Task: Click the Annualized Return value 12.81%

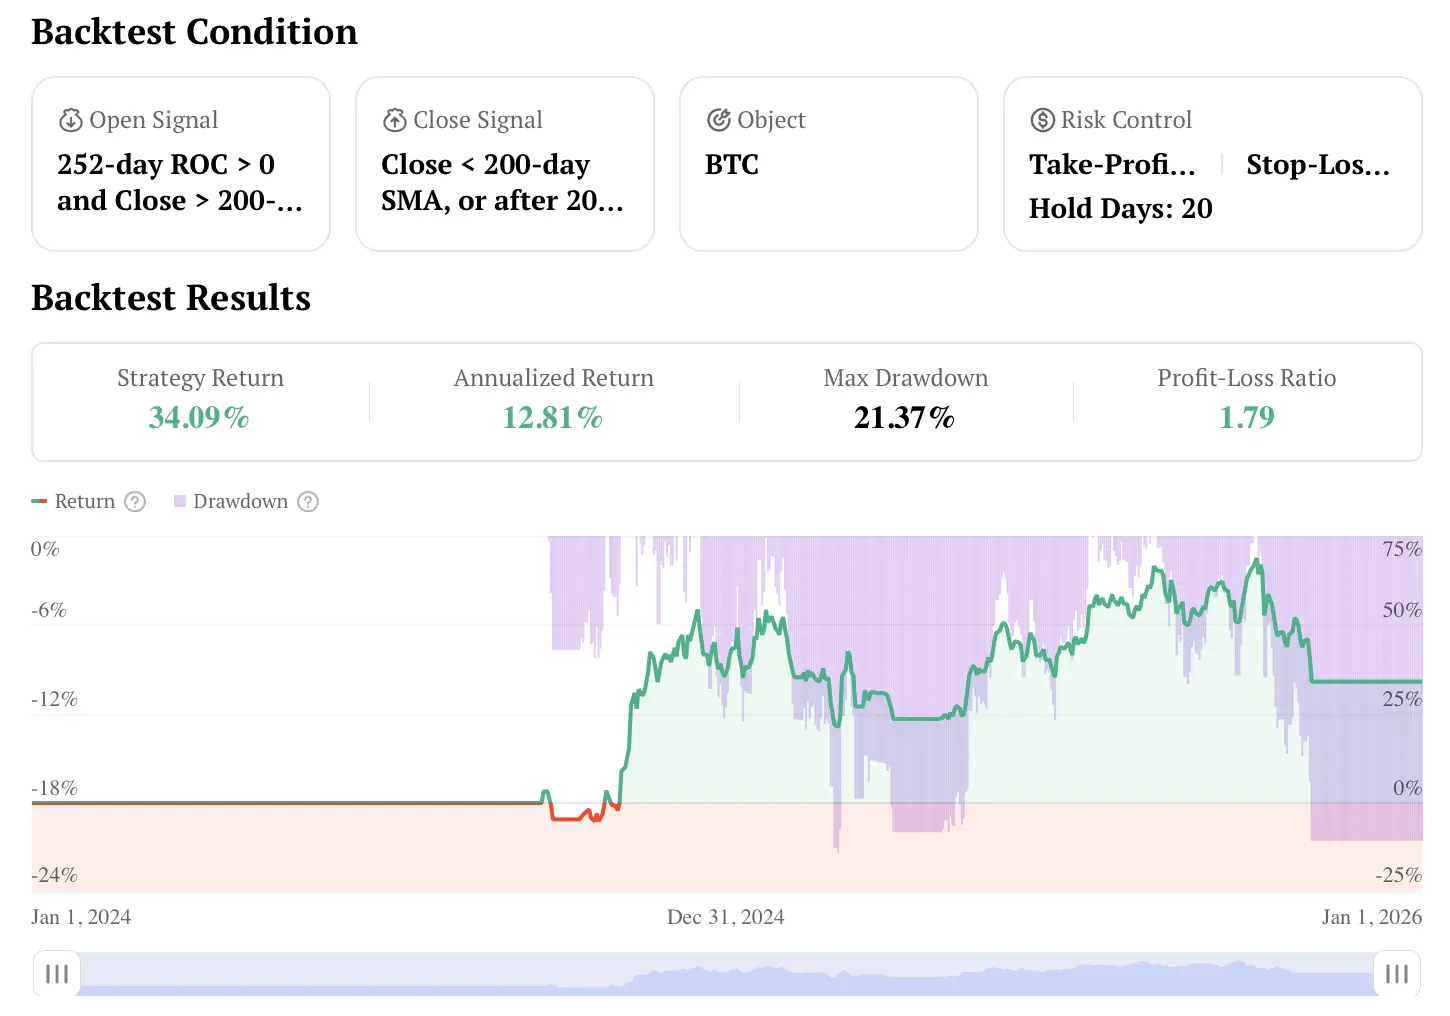Action: (552, 417)
